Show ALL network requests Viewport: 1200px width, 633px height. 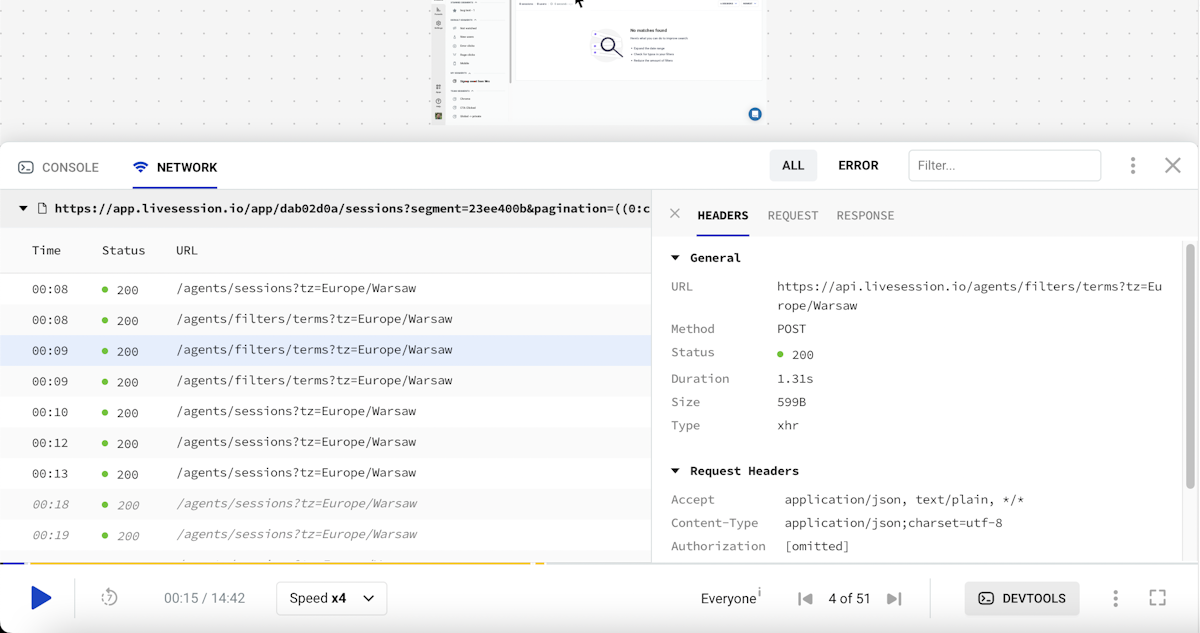[x=793, y=166]
